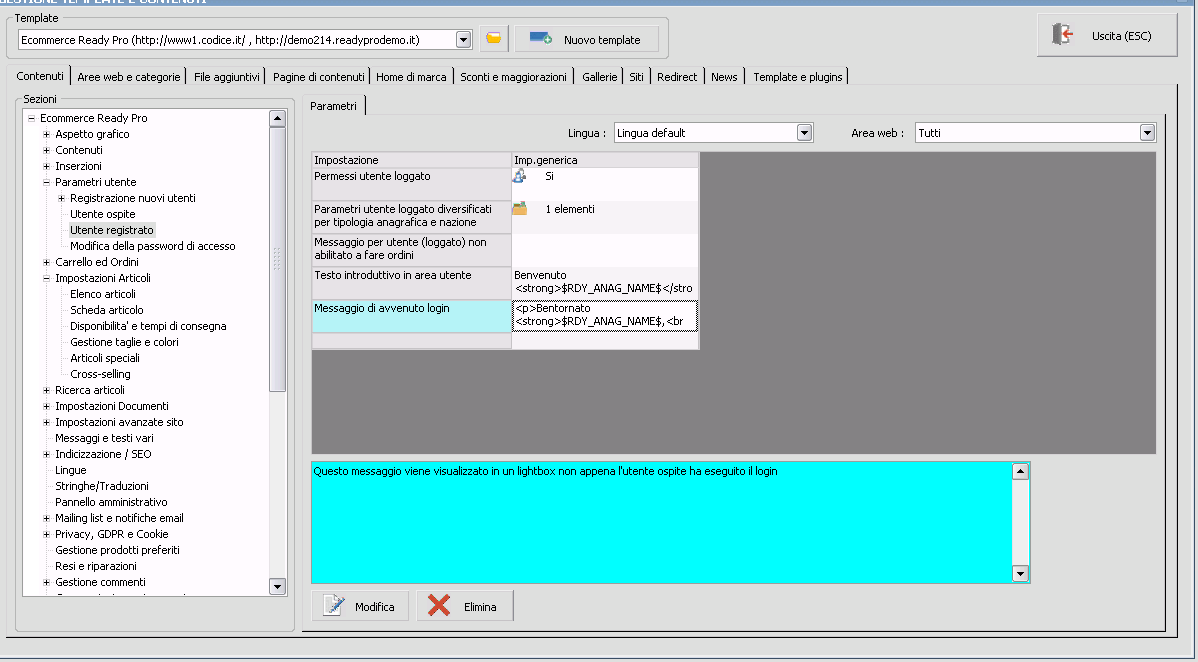Image resolution: width=1198 pixels, height=662 pixels.
Task: Switch to the Gallerie tab
Action: [x=599, y=77]
